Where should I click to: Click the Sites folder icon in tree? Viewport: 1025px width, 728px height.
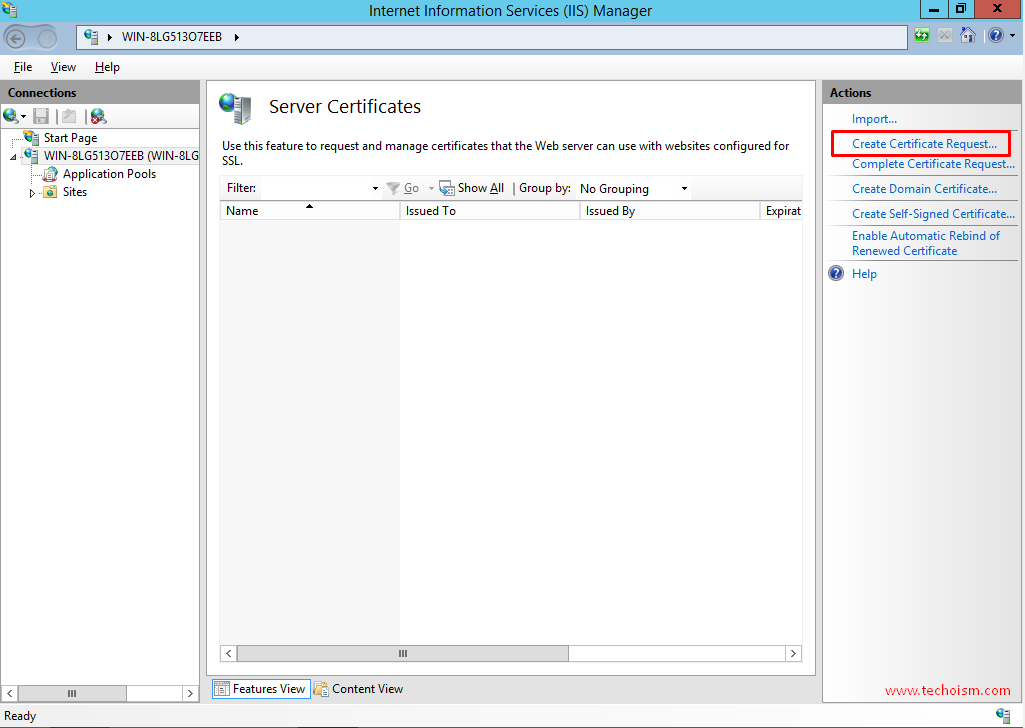point(50,192)
